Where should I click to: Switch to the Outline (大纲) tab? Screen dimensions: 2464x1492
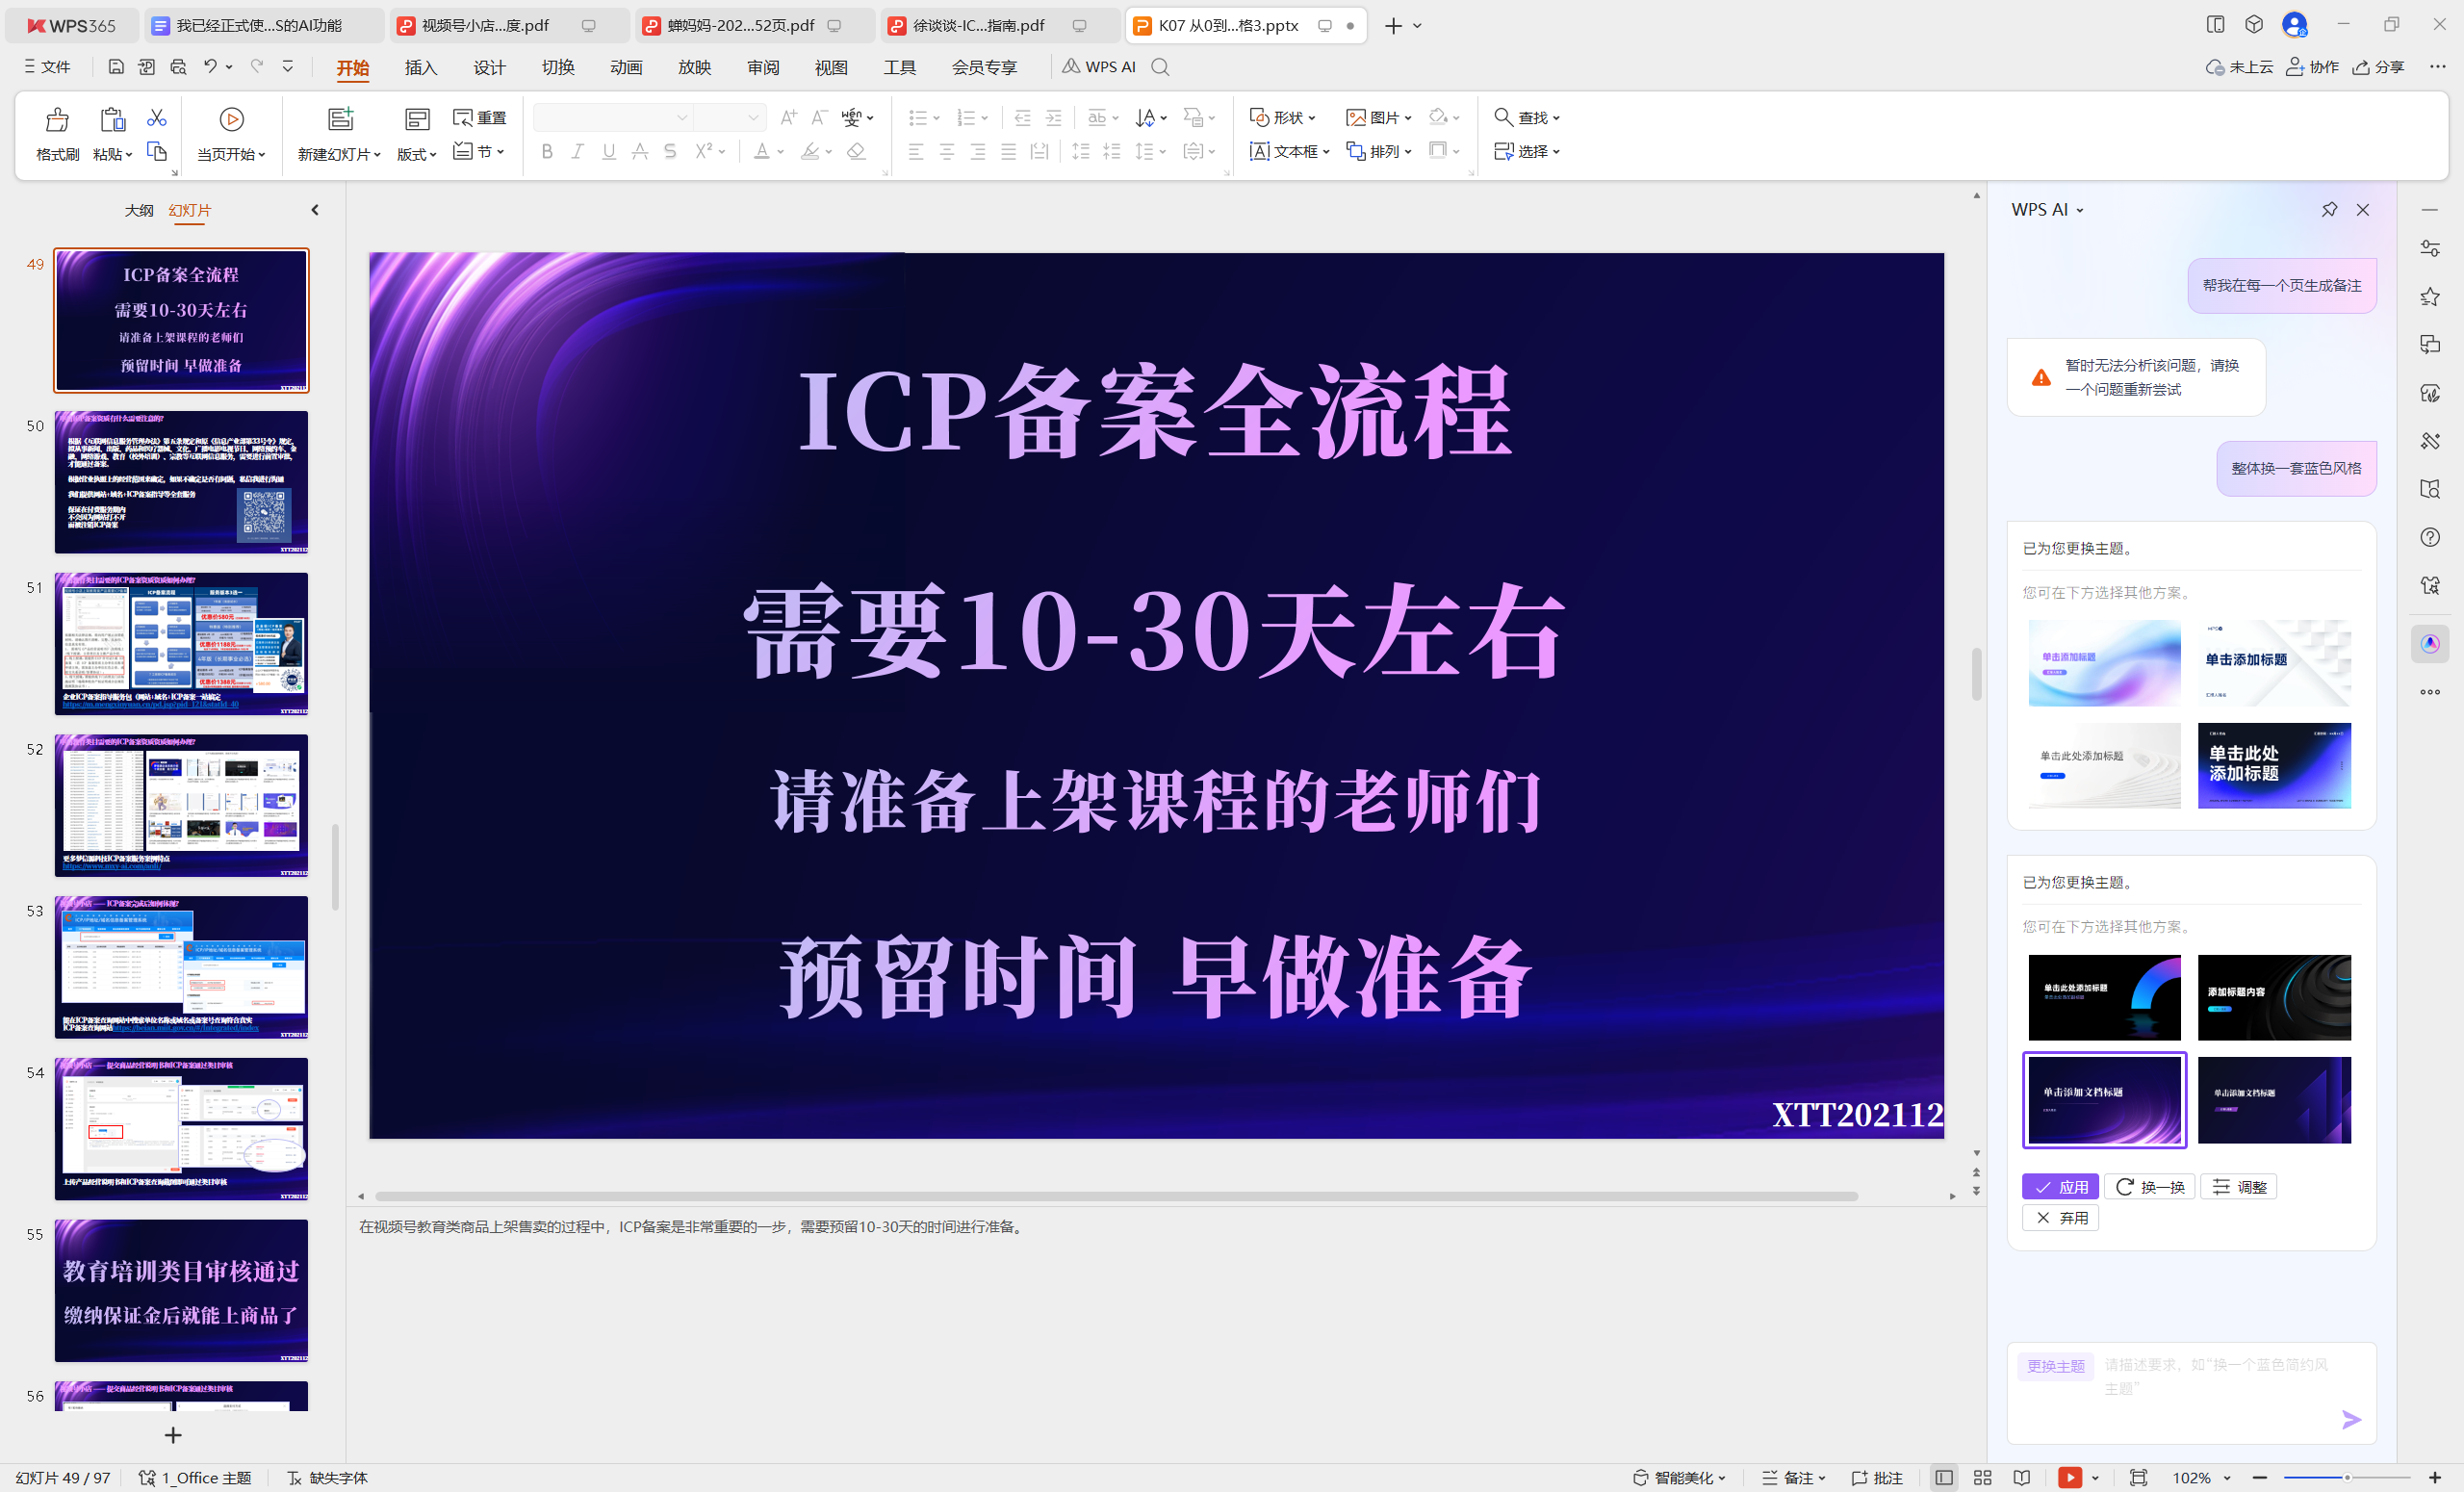[139, 210]
